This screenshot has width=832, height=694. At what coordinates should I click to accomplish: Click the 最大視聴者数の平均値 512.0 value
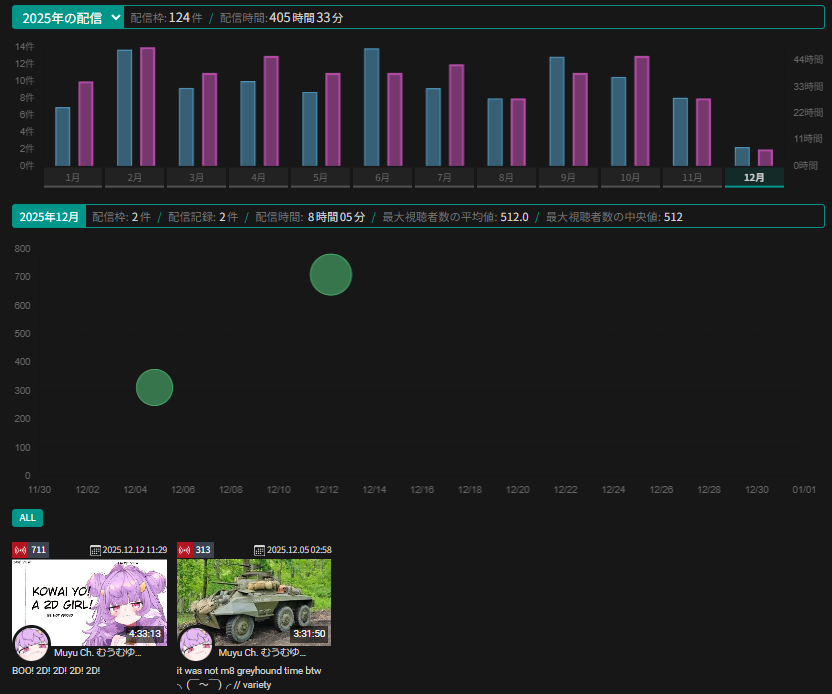[455, 217]
